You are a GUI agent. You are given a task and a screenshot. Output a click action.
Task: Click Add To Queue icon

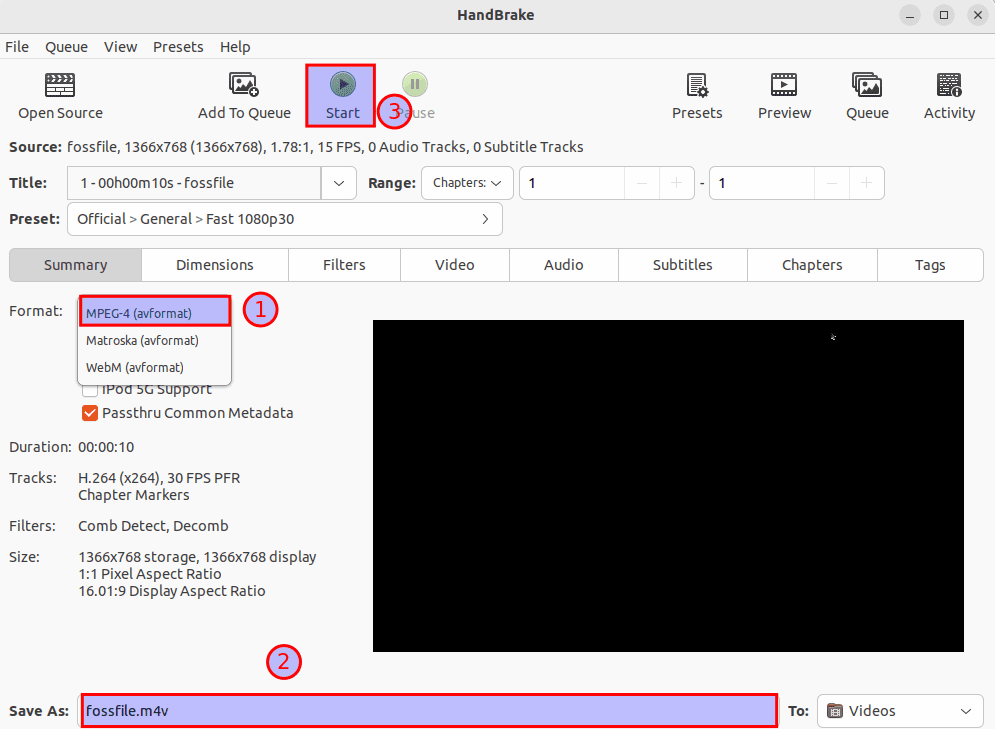click(x=244, y=84)
